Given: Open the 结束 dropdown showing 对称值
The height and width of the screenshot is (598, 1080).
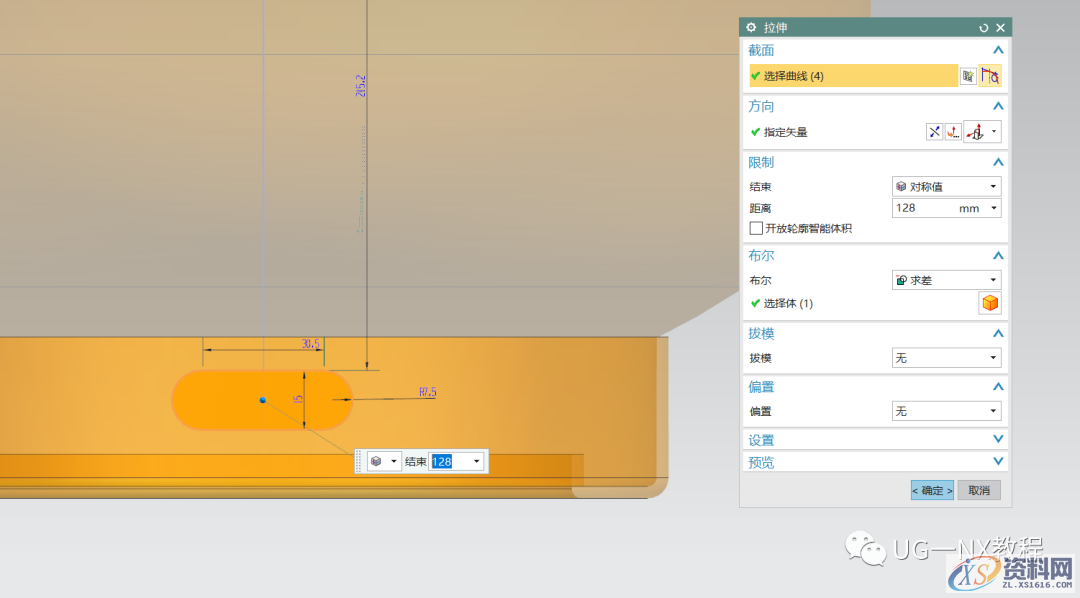Looking at the screenshot, I should pyautogui.click(x=946, y=186).
